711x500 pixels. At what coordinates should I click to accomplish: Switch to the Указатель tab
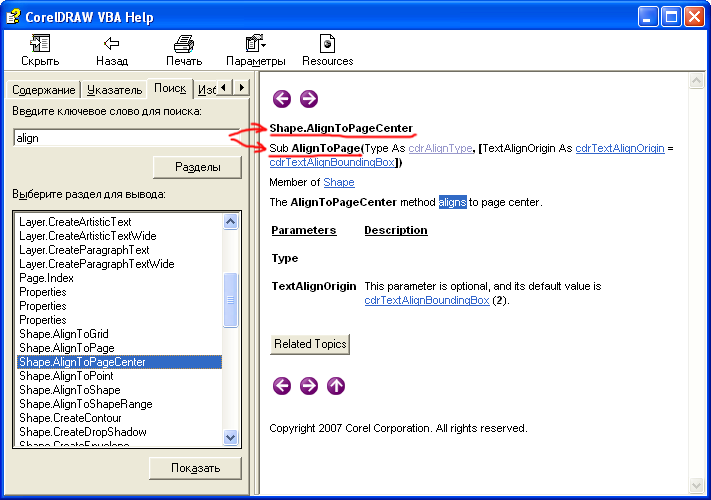coord(114,90)
